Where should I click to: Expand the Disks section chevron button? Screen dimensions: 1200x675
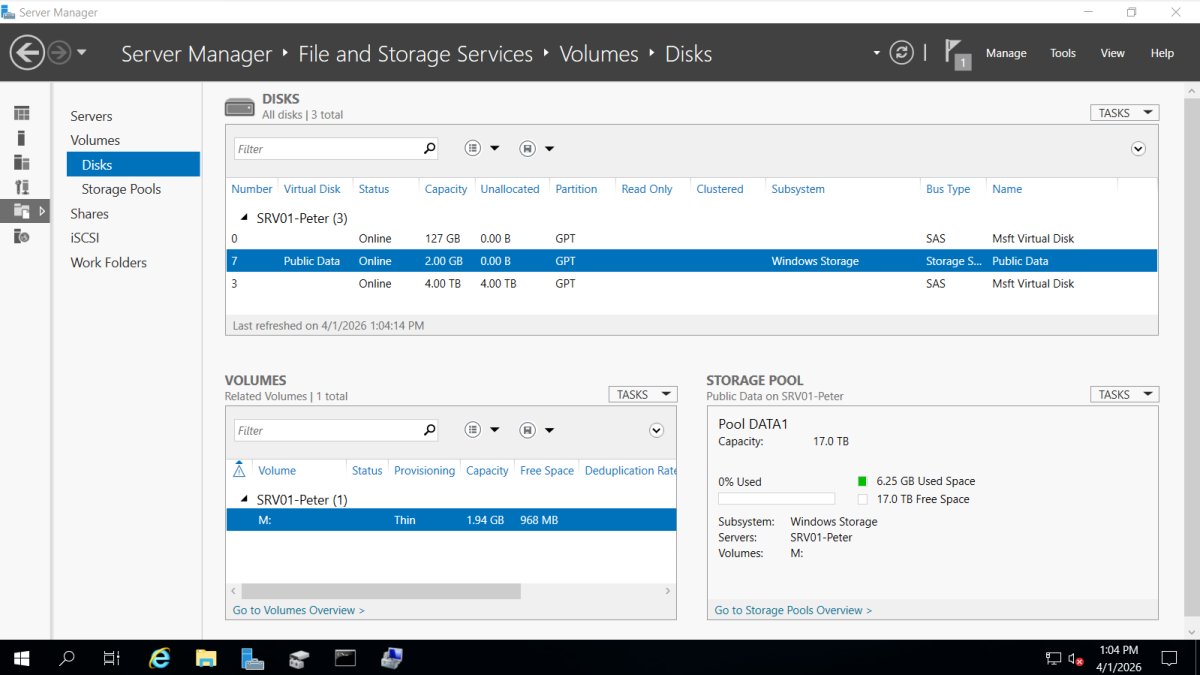[1138, 149]
